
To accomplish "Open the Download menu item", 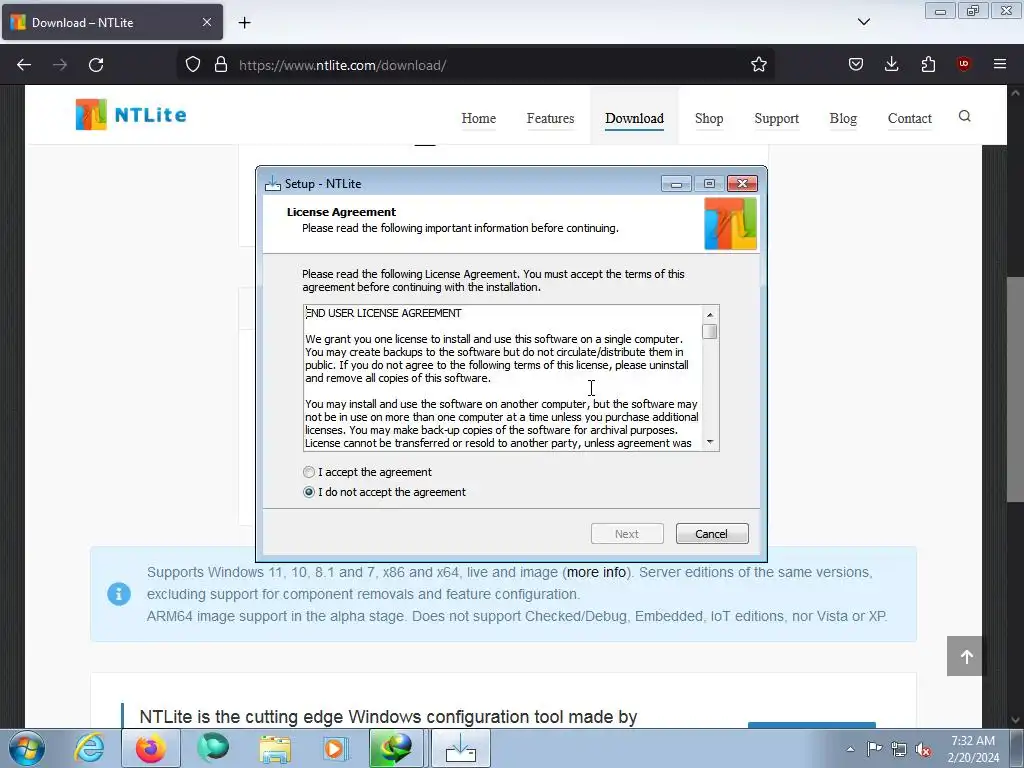I will coord(634,118).
